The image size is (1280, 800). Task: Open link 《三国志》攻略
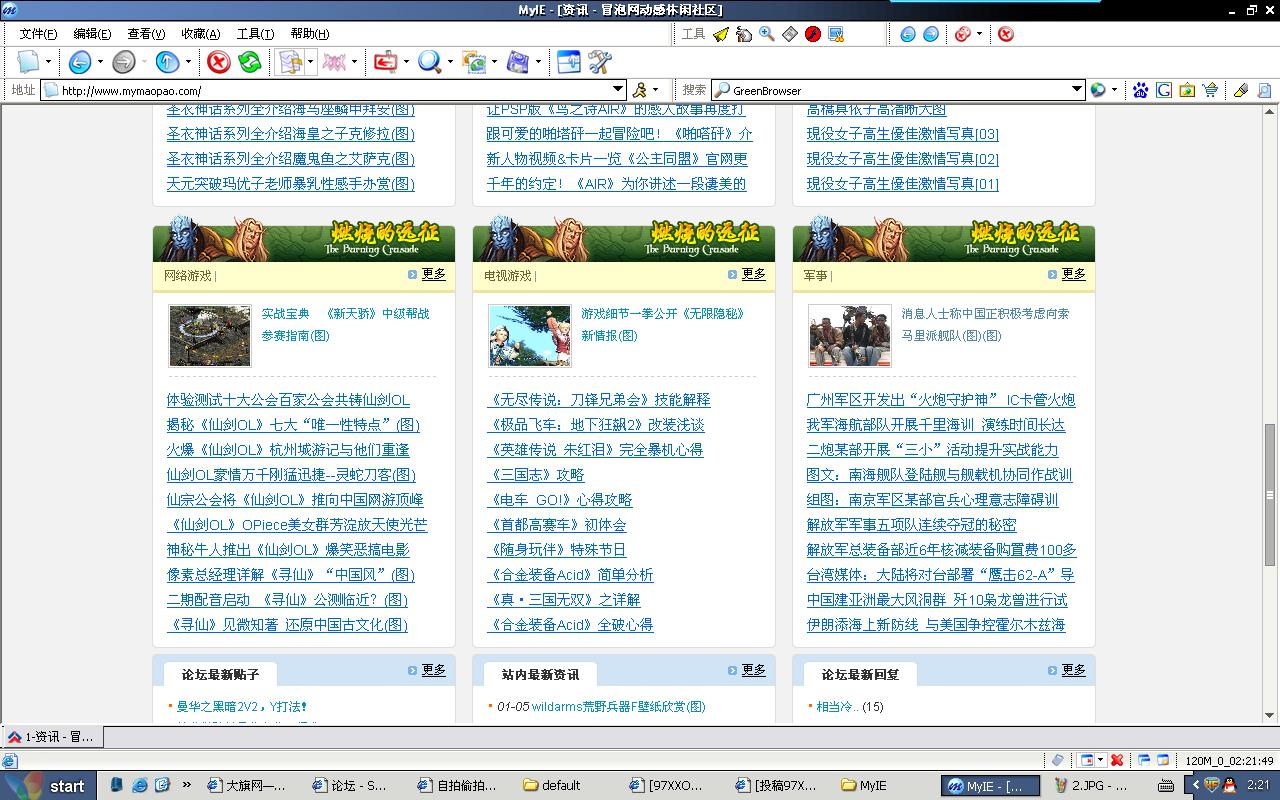tap(535, 475)
